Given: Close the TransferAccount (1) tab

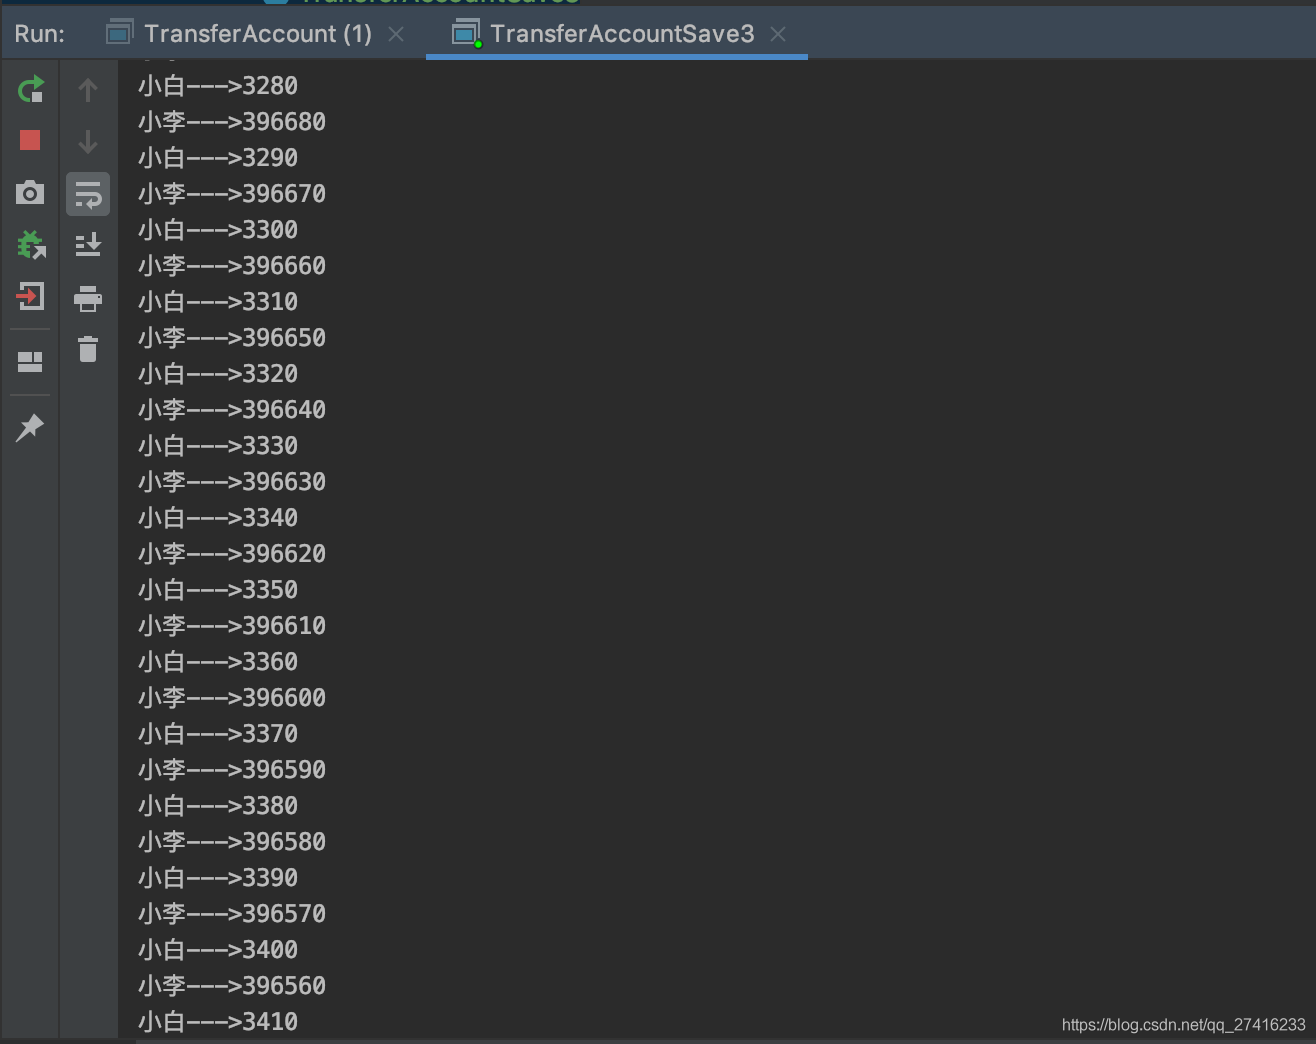Looking at the screenshot, I should click(x=396, y=34).
